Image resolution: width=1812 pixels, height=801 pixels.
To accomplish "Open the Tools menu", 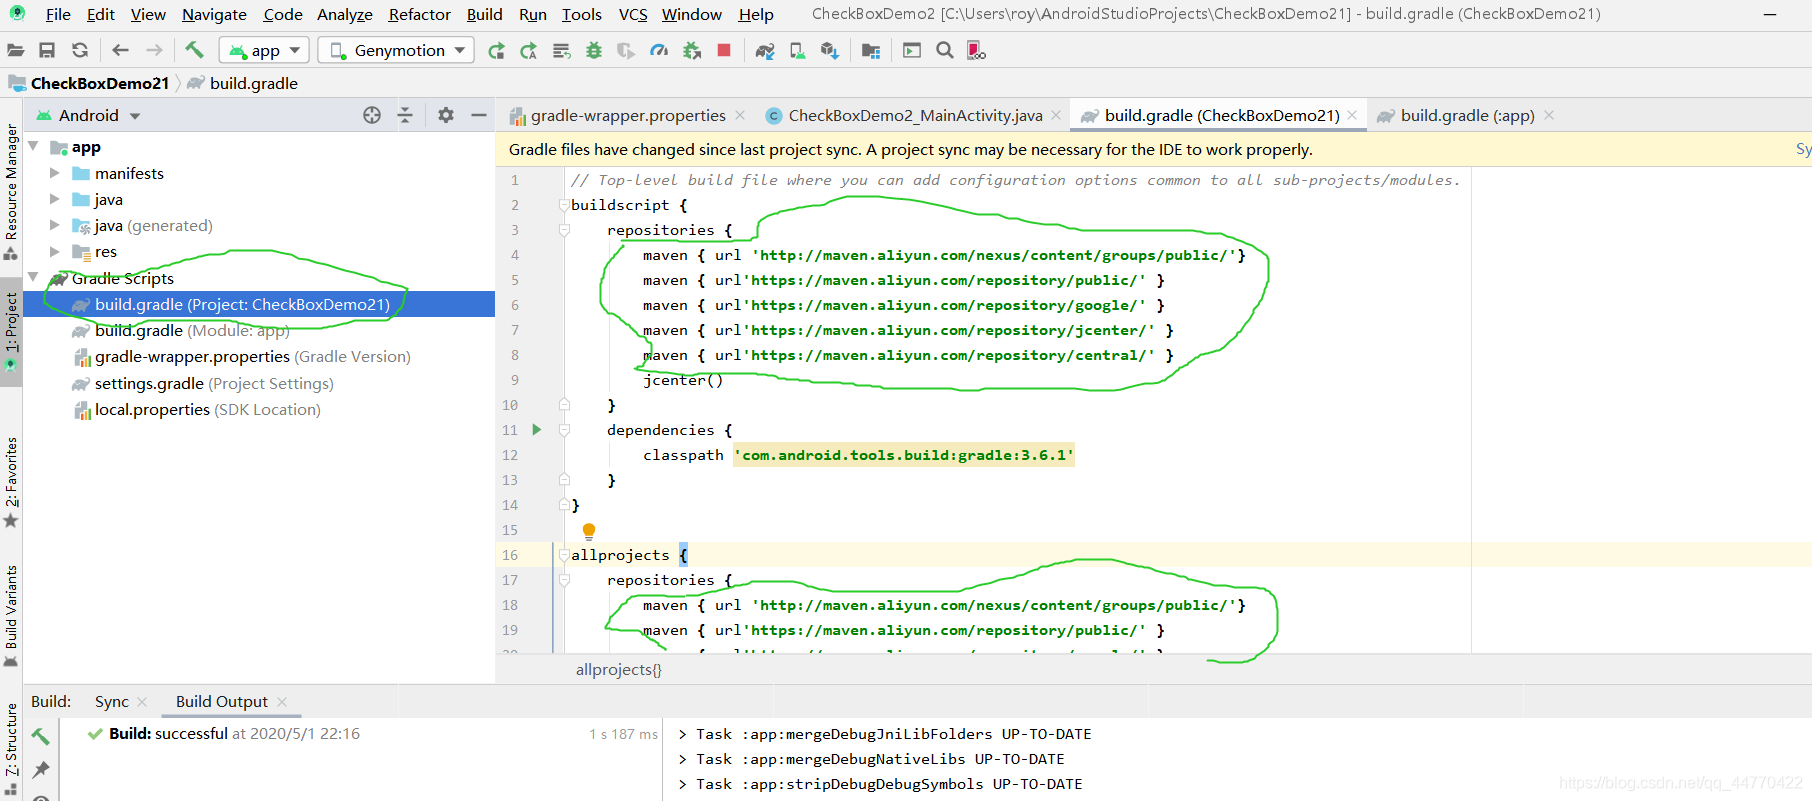I will [581, 14].
